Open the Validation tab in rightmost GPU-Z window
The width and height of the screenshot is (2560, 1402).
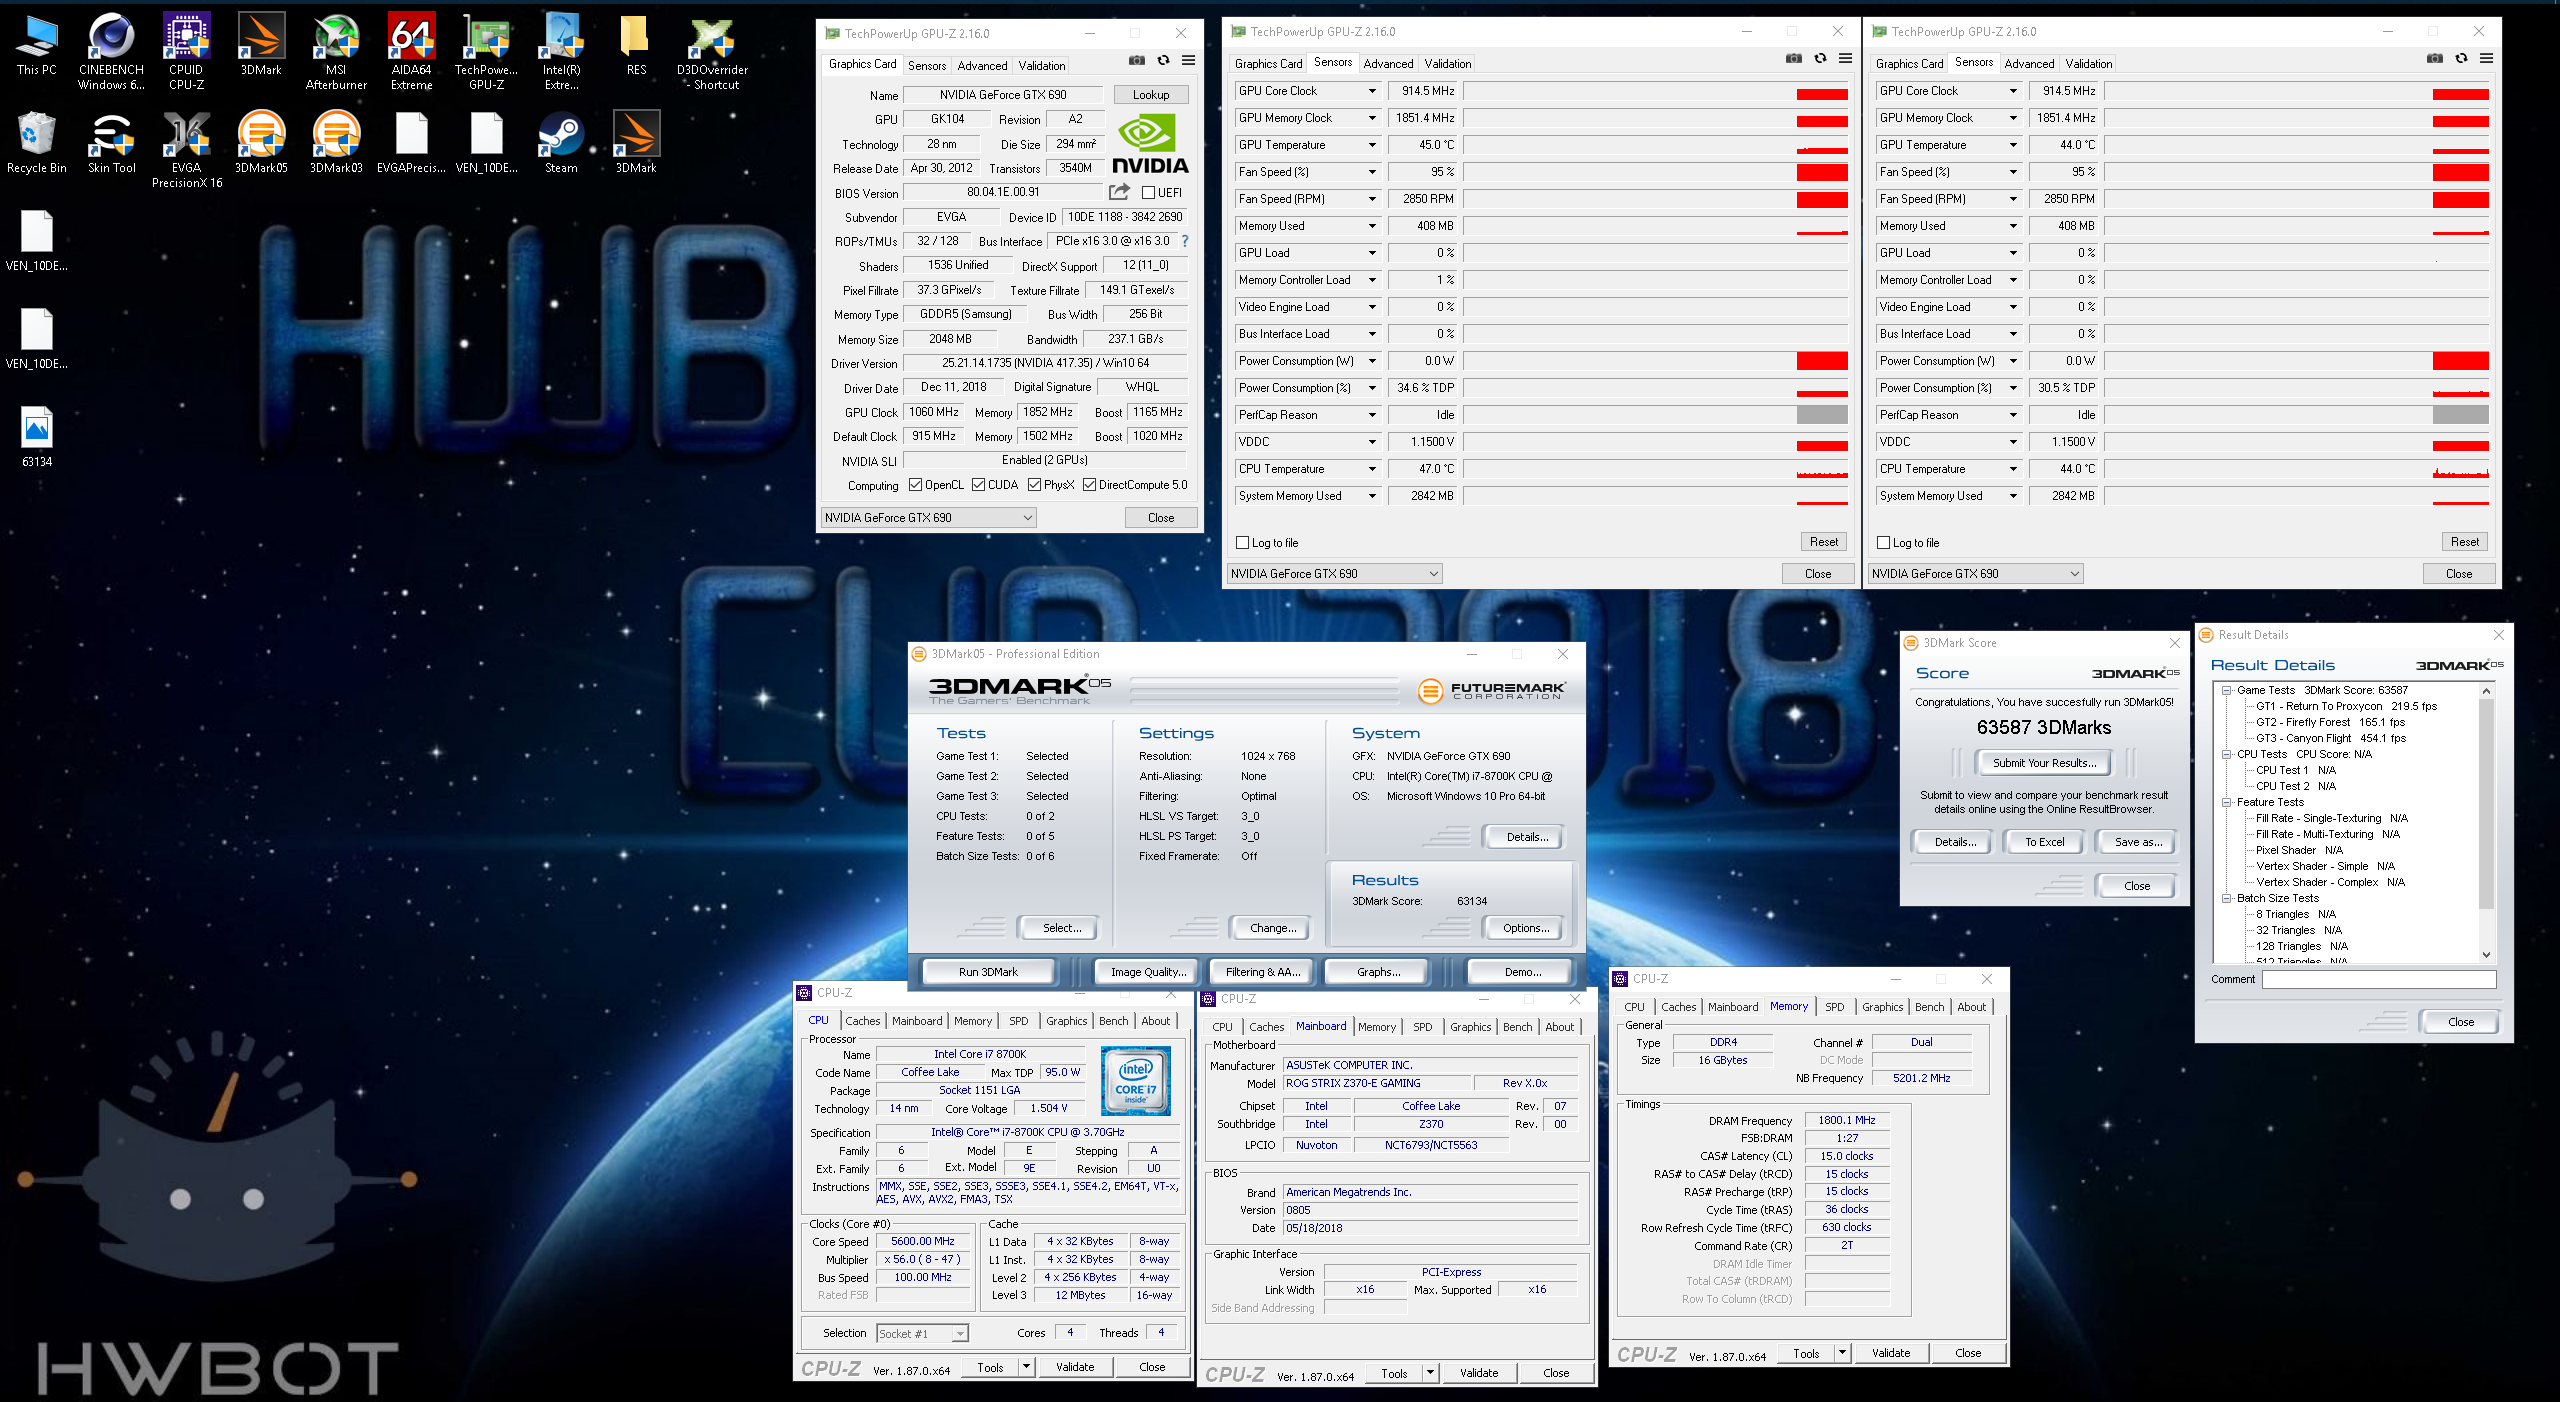click(x=2088, y=64)
